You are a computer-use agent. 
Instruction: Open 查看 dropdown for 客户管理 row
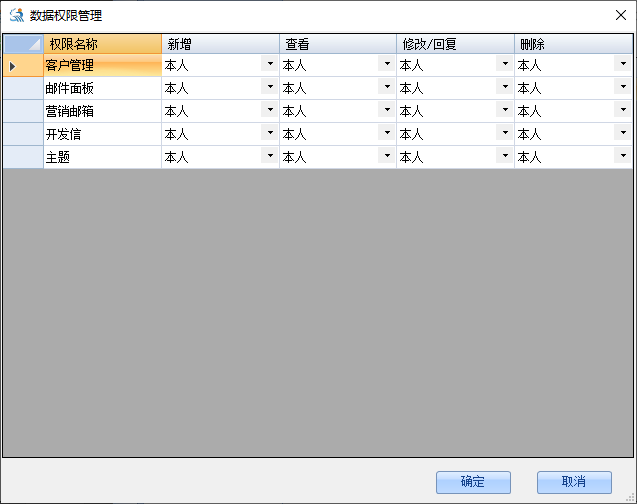(x=387, y=64)
